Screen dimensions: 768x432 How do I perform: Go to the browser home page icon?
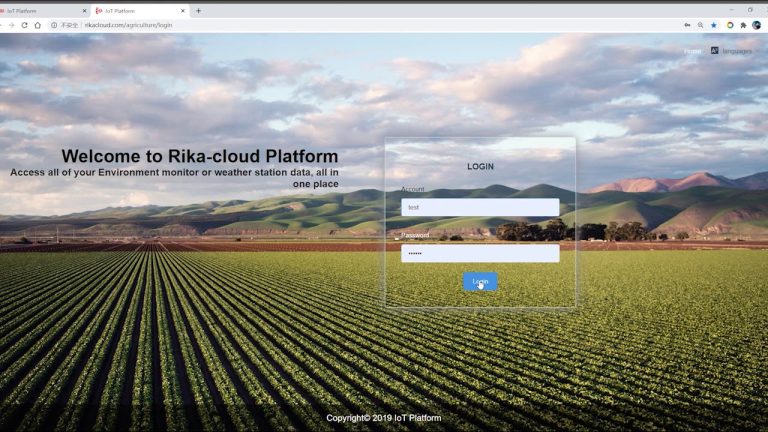pyautogui.click(x=38, y=25)
